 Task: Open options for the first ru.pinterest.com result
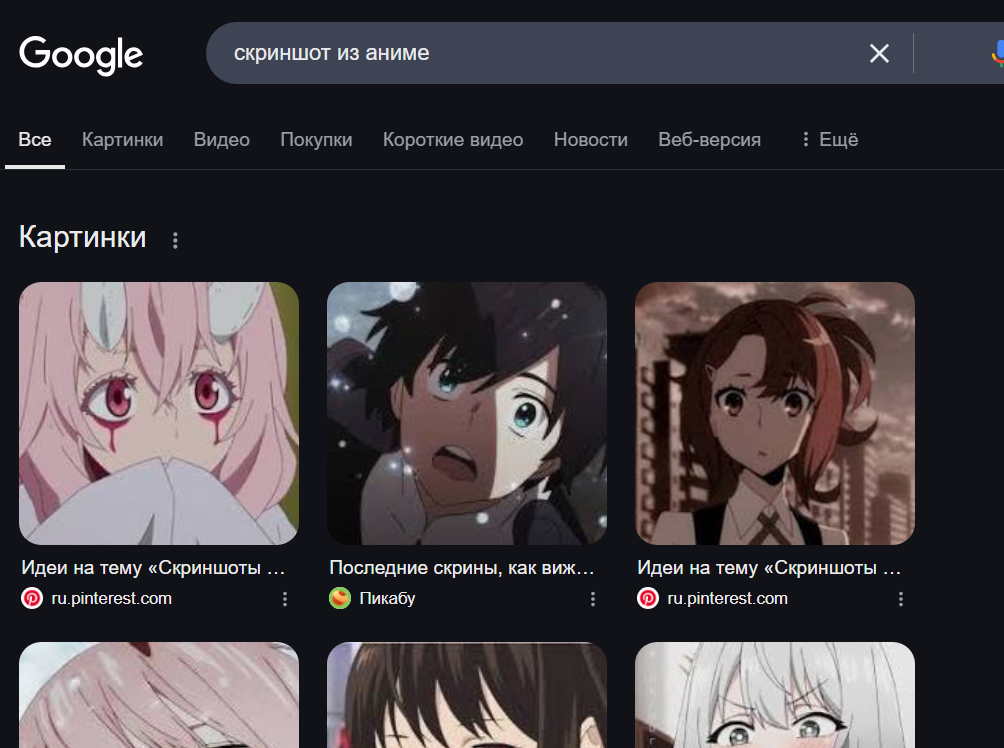click(285, 599)
